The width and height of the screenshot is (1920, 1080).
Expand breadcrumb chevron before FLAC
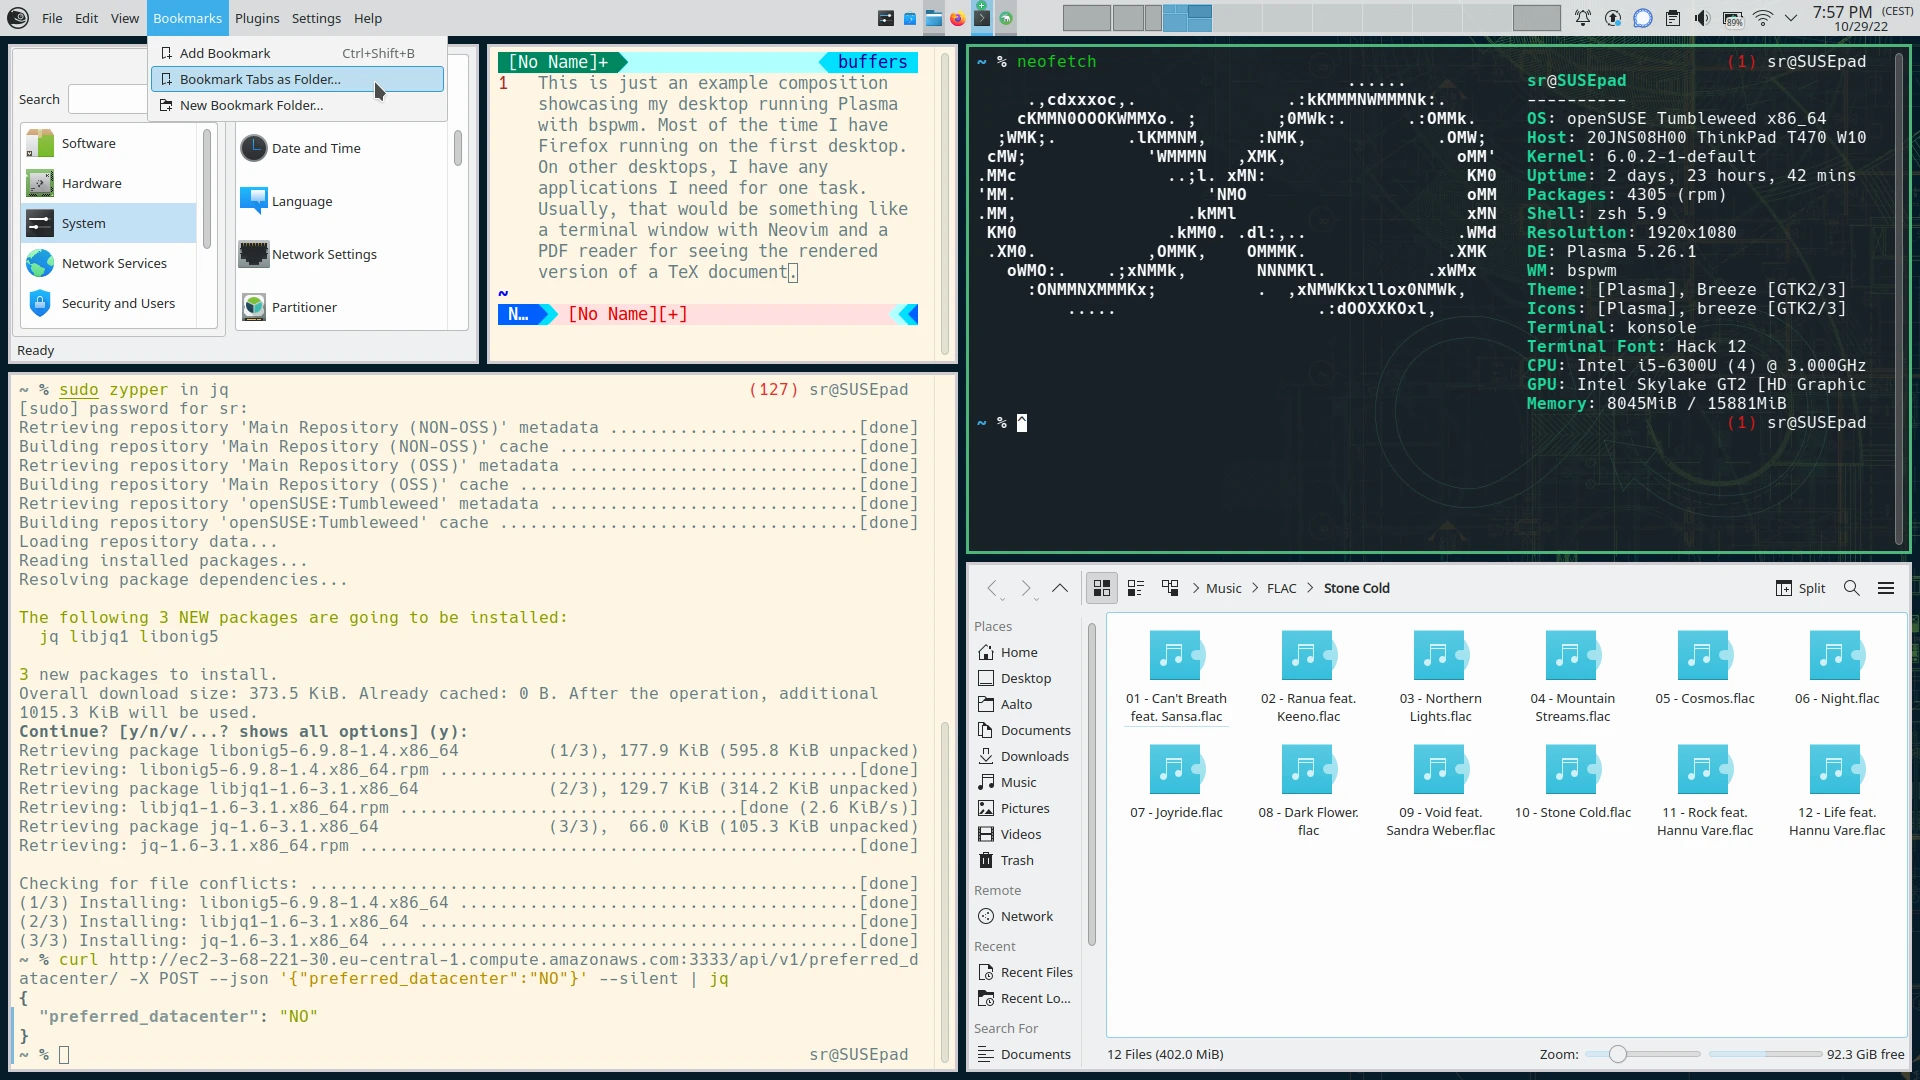(1254, 588)
